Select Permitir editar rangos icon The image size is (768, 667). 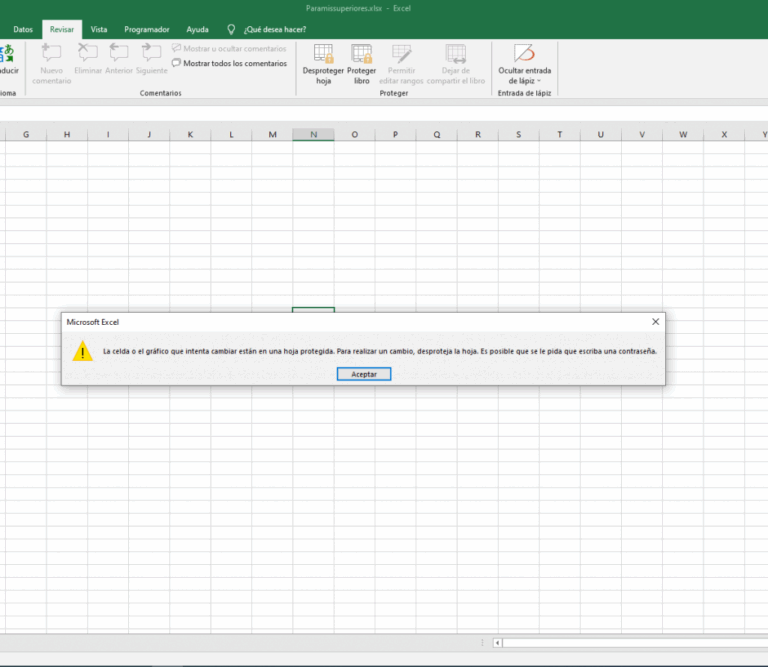(x=402, y=55)
